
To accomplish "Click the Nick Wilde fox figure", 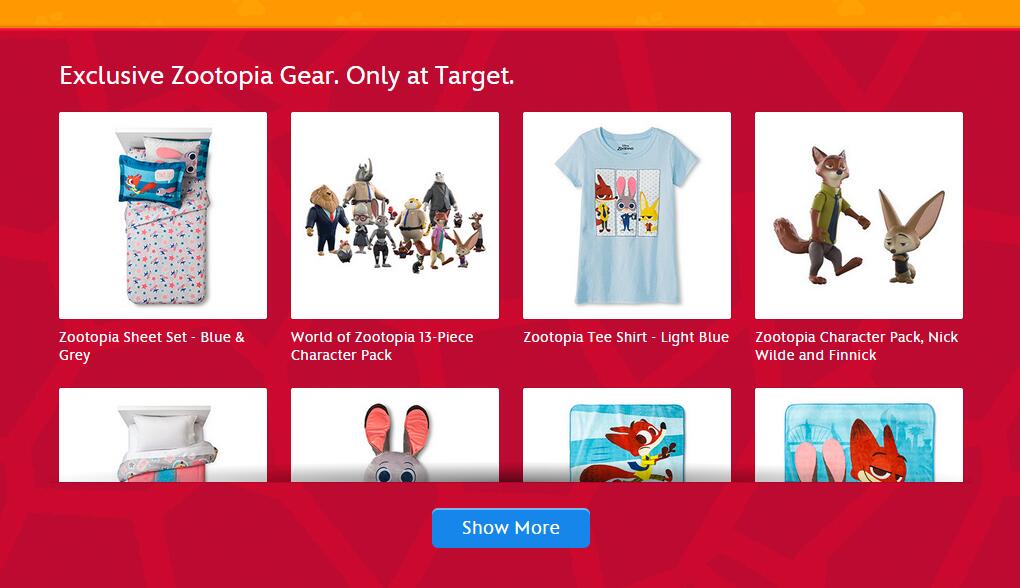I will coord(821,215).
